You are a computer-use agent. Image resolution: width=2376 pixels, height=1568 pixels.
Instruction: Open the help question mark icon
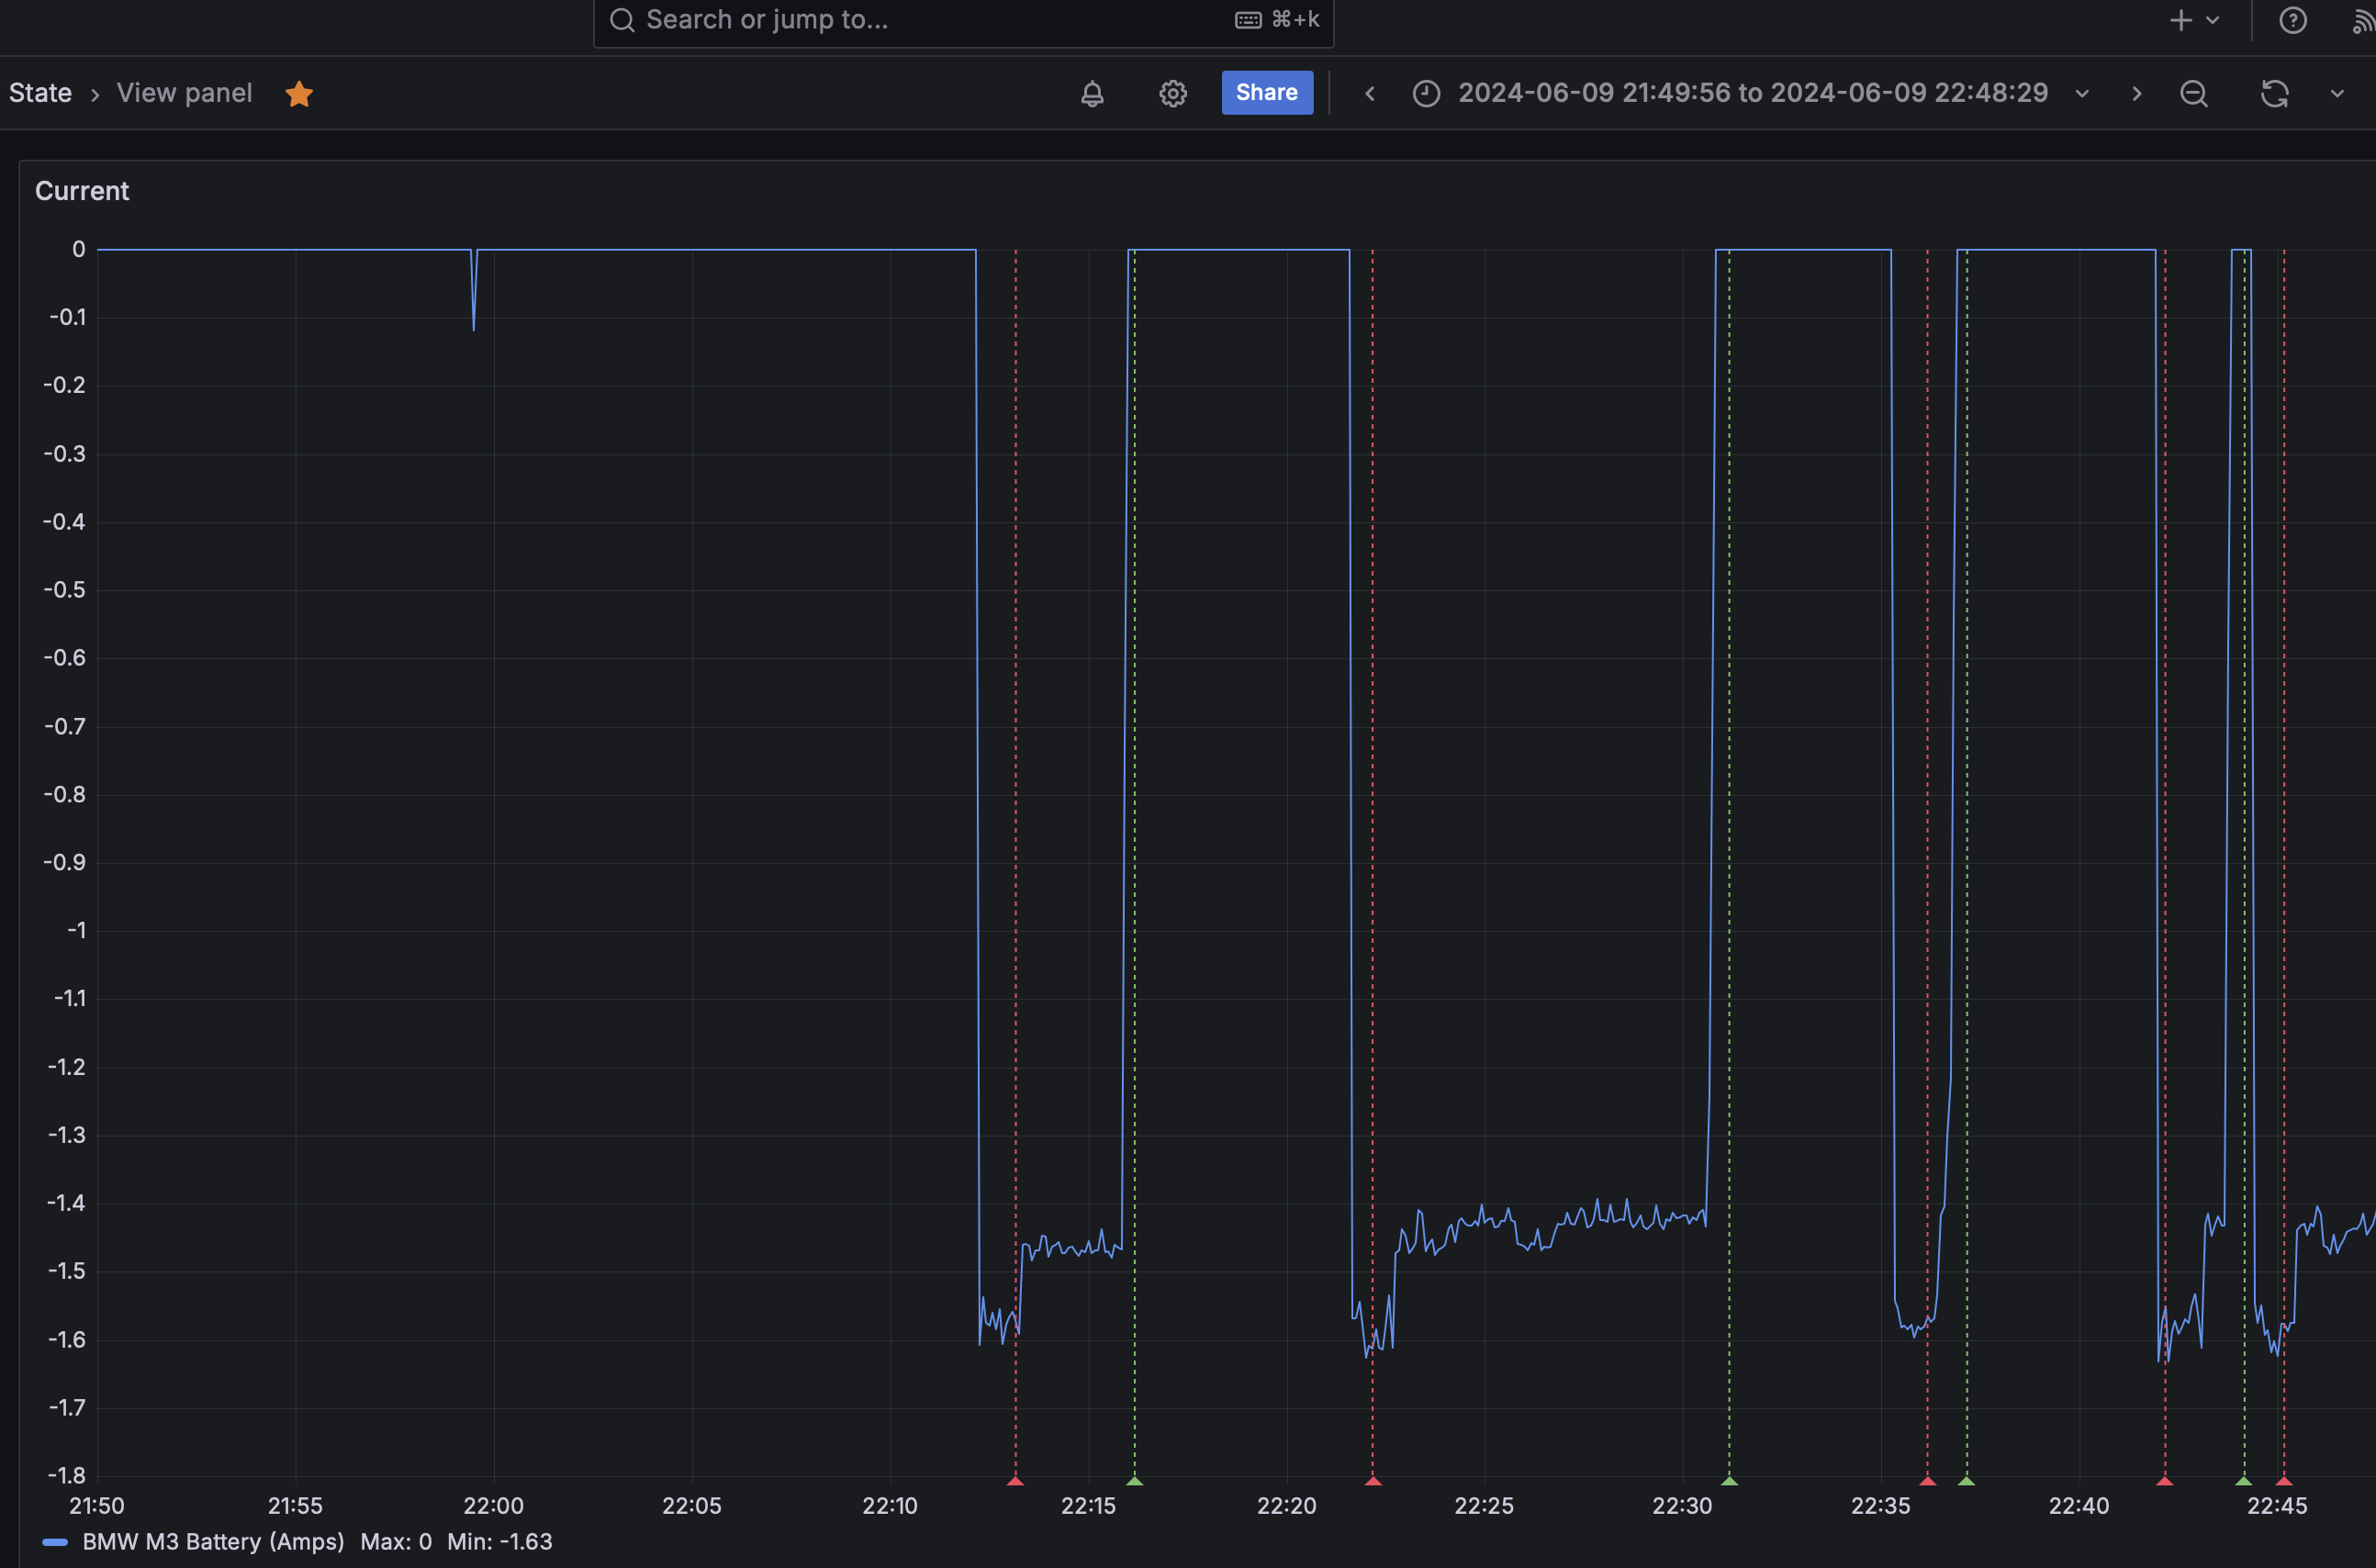point(2293,20)
